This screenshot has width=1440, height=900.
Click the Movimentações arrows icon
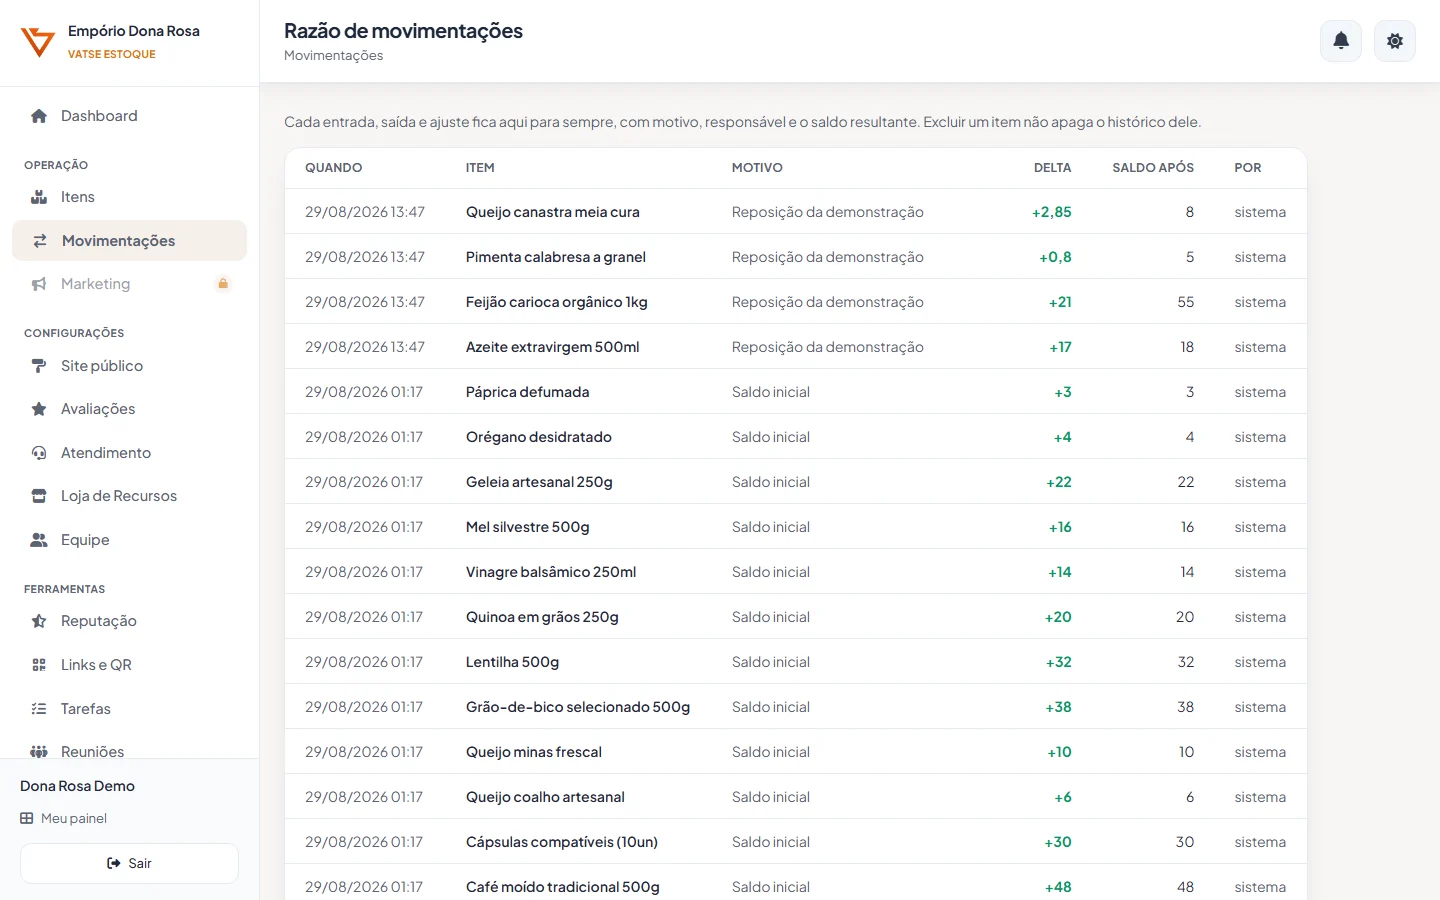[x=40, y=241]
